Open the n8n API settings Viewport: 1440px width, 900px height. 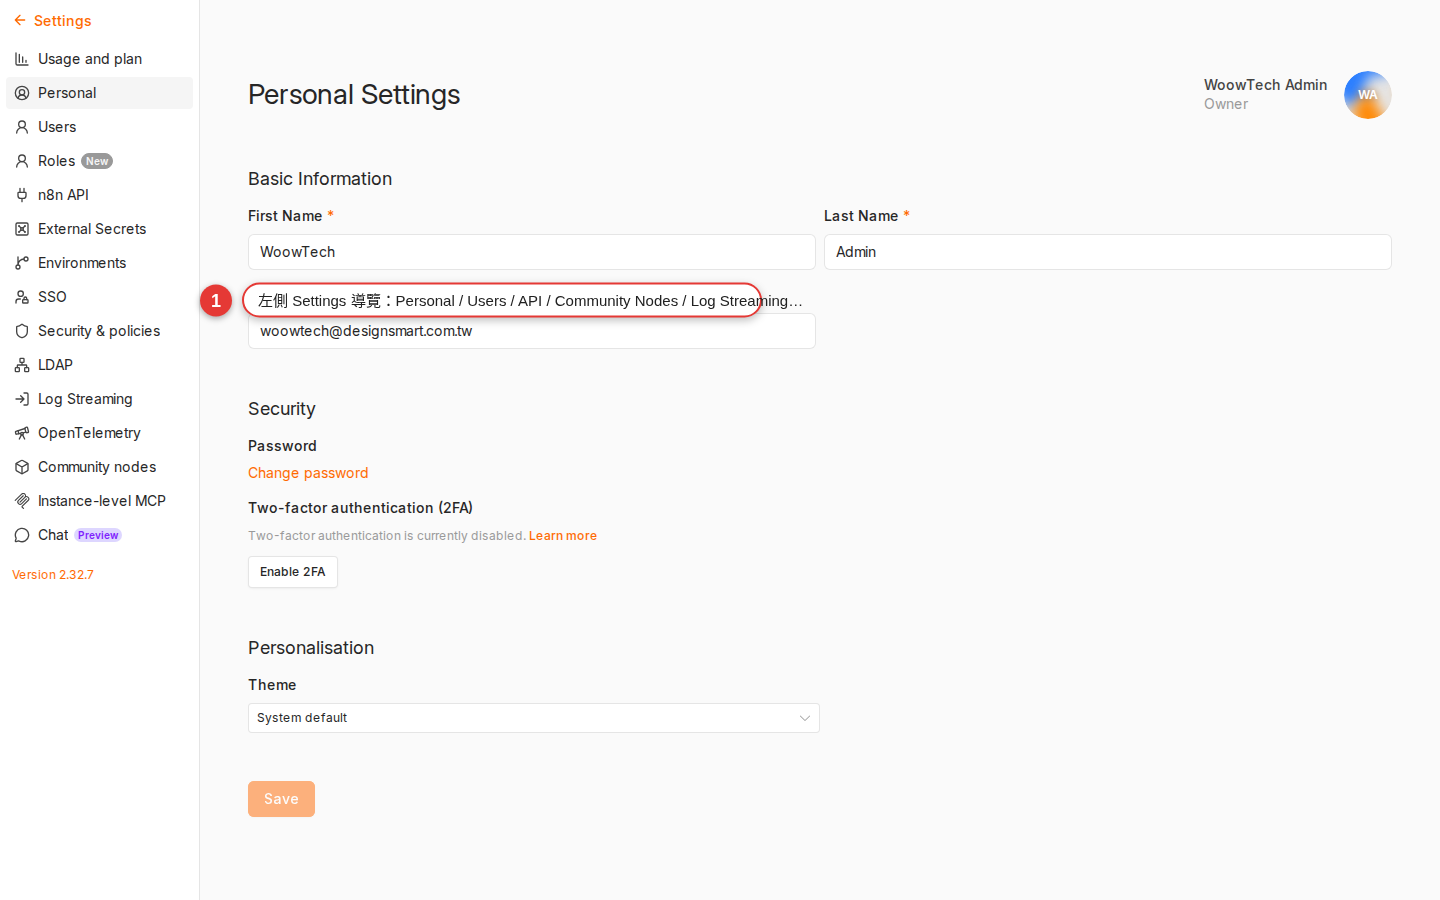click(x=99, y=195)
